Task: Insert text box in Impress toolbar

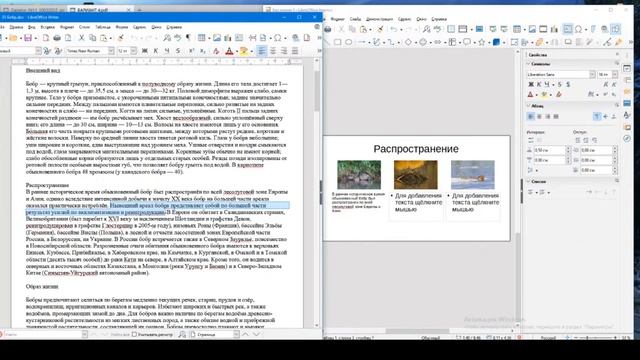Action: tap(568, 29)
